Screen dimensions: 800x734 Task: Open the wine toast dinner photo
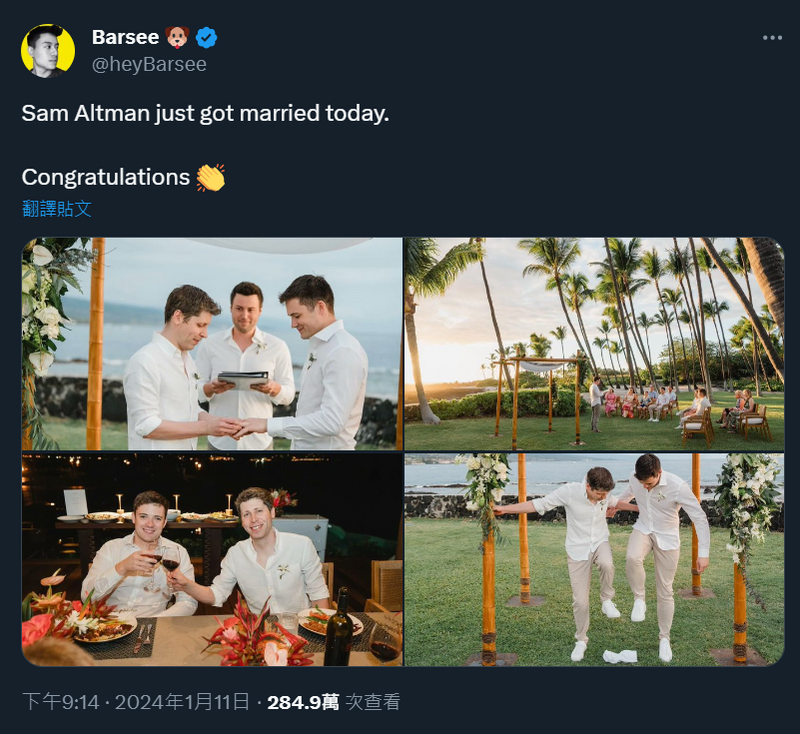point(212,560)
